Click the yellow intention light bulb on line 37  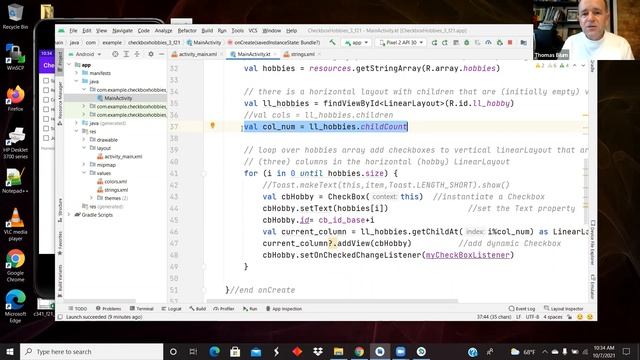(x=213, y=126)
